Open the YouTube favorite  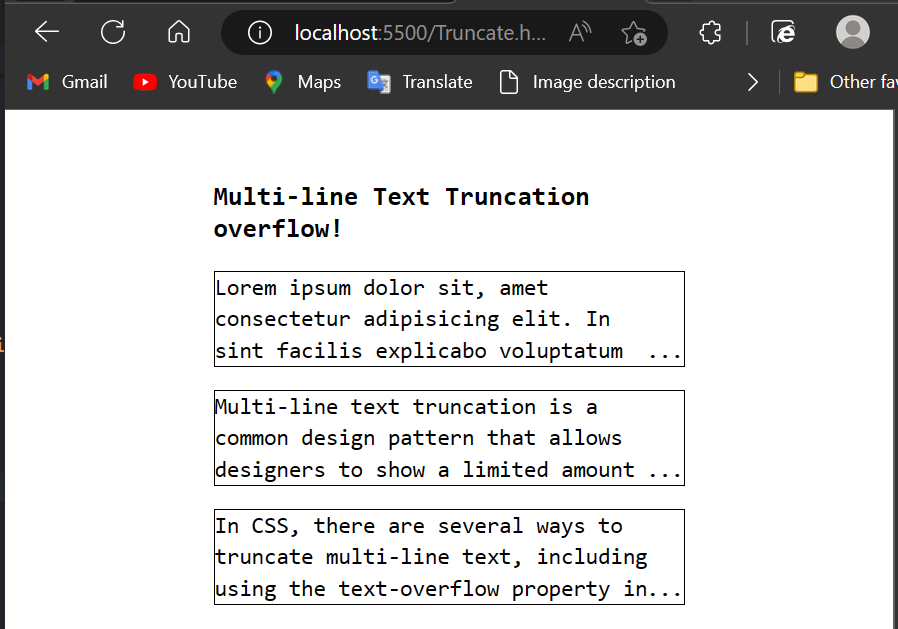point(185,82)
